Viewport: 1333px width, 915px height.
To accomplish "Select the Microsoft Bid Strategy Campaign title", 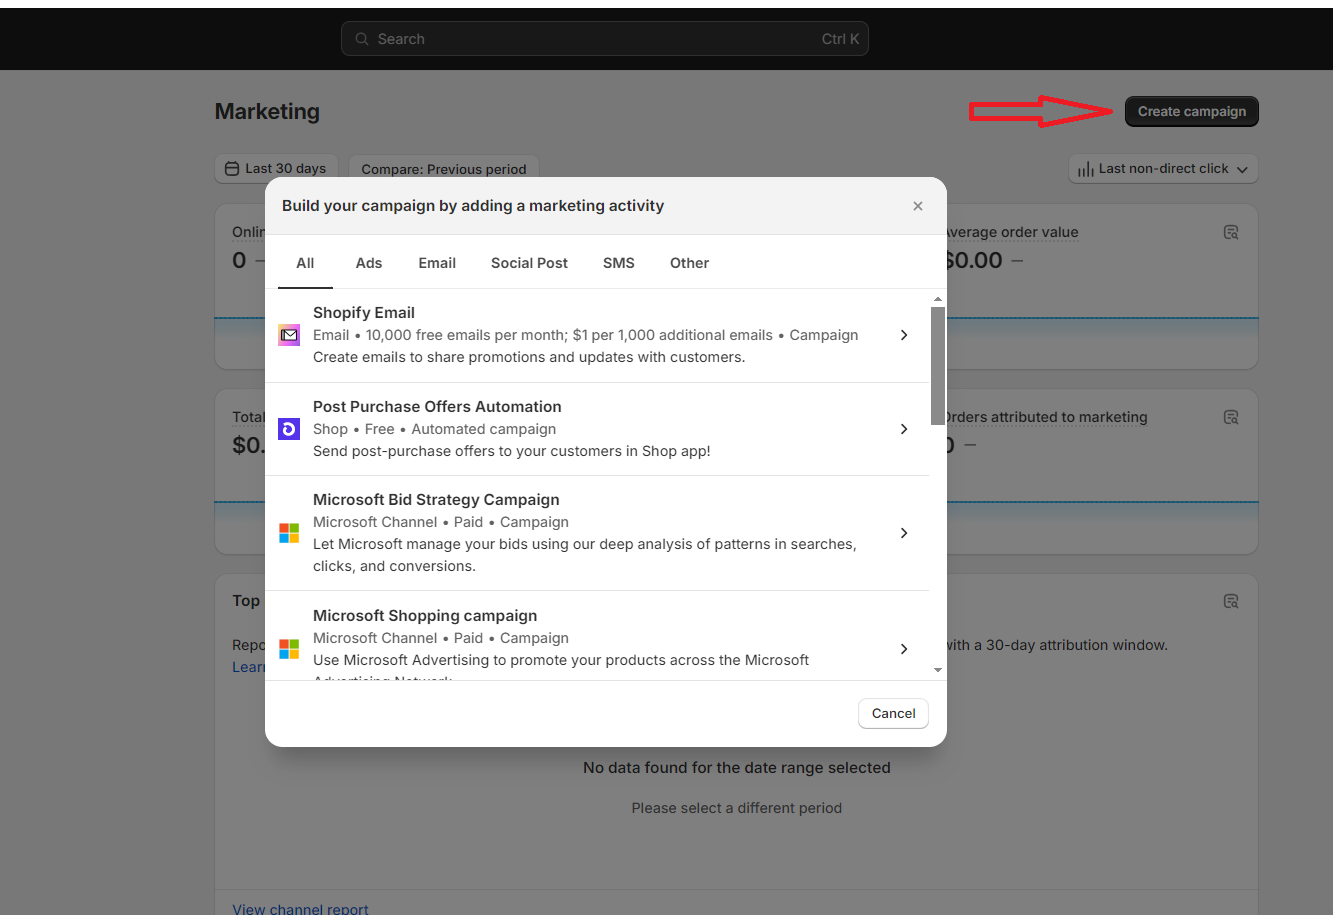I will [x=436, y=500].
